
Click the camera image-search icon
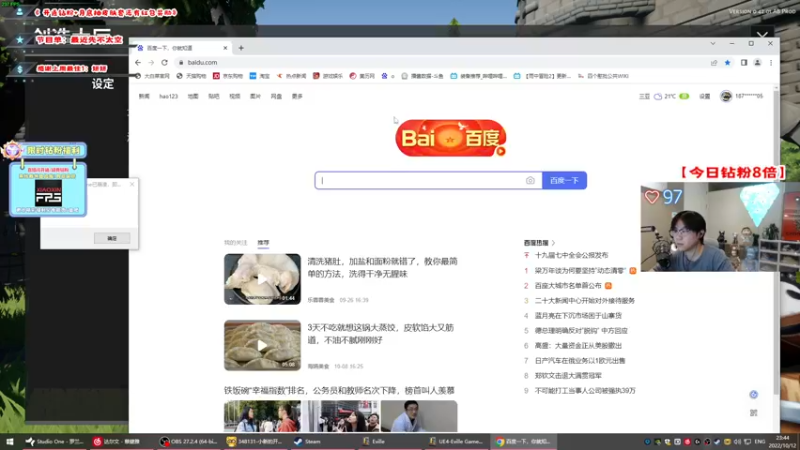[x=530, y=181]
